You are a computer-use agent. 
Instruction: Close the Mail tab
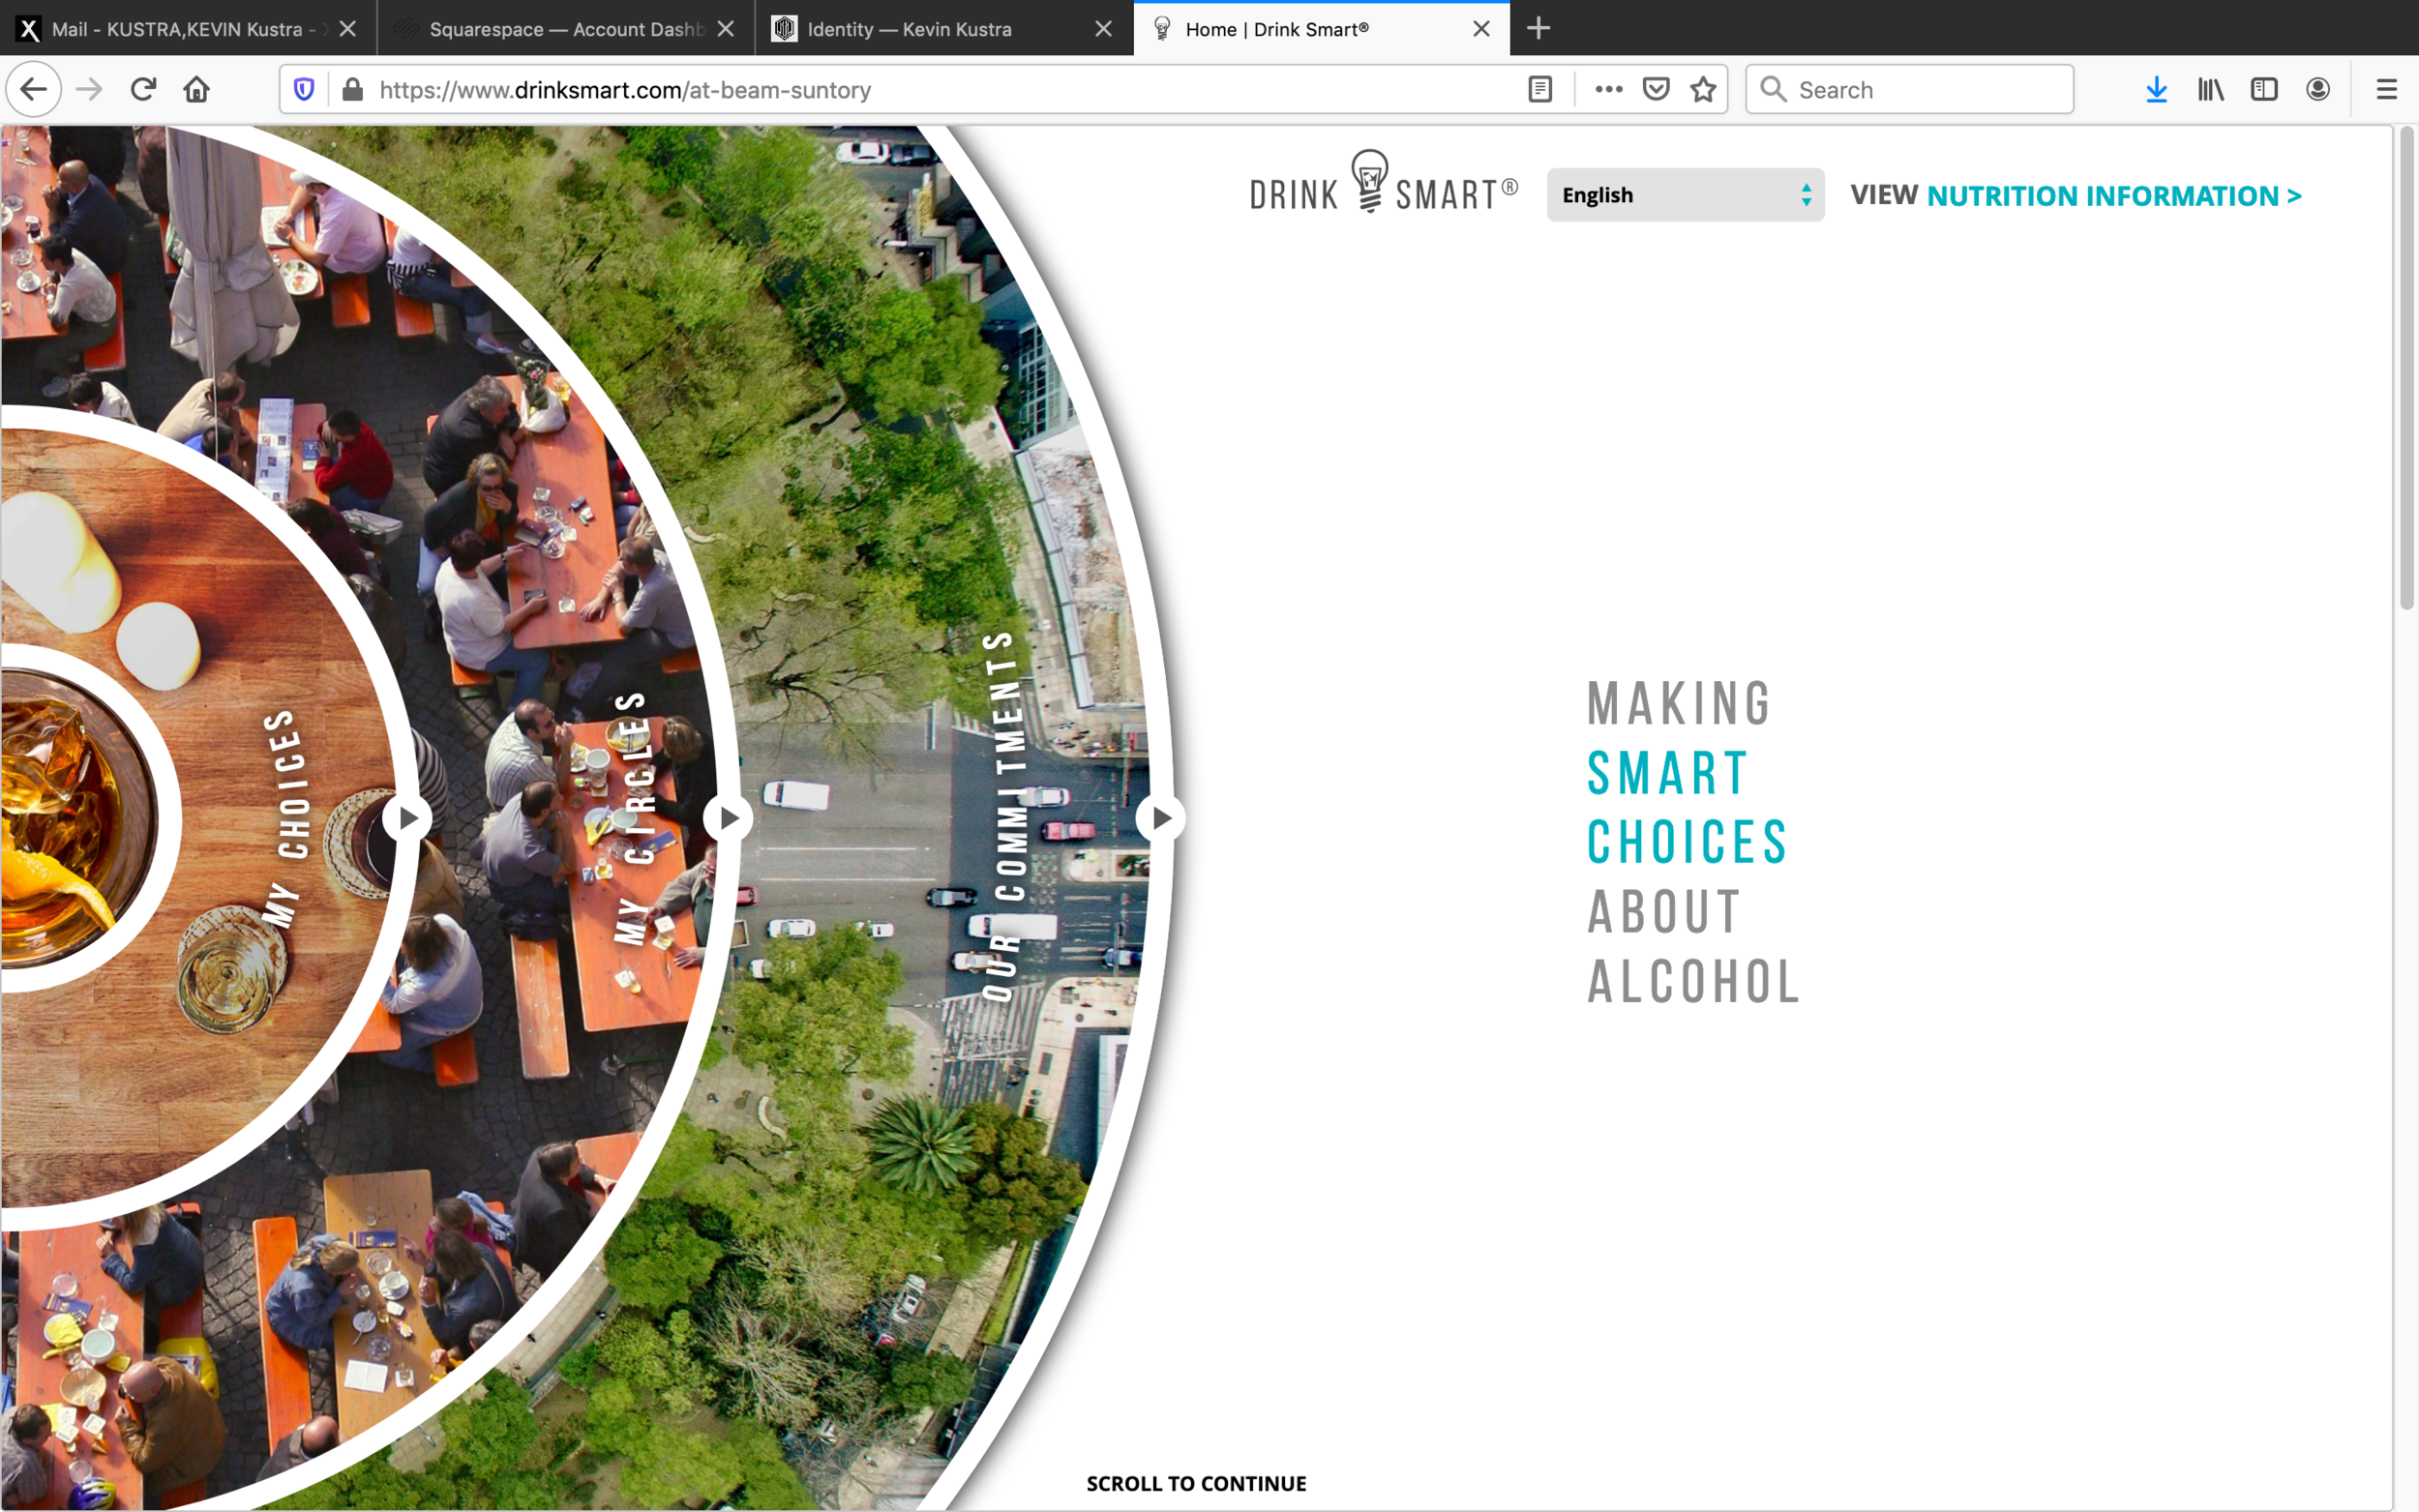[348, 29]
